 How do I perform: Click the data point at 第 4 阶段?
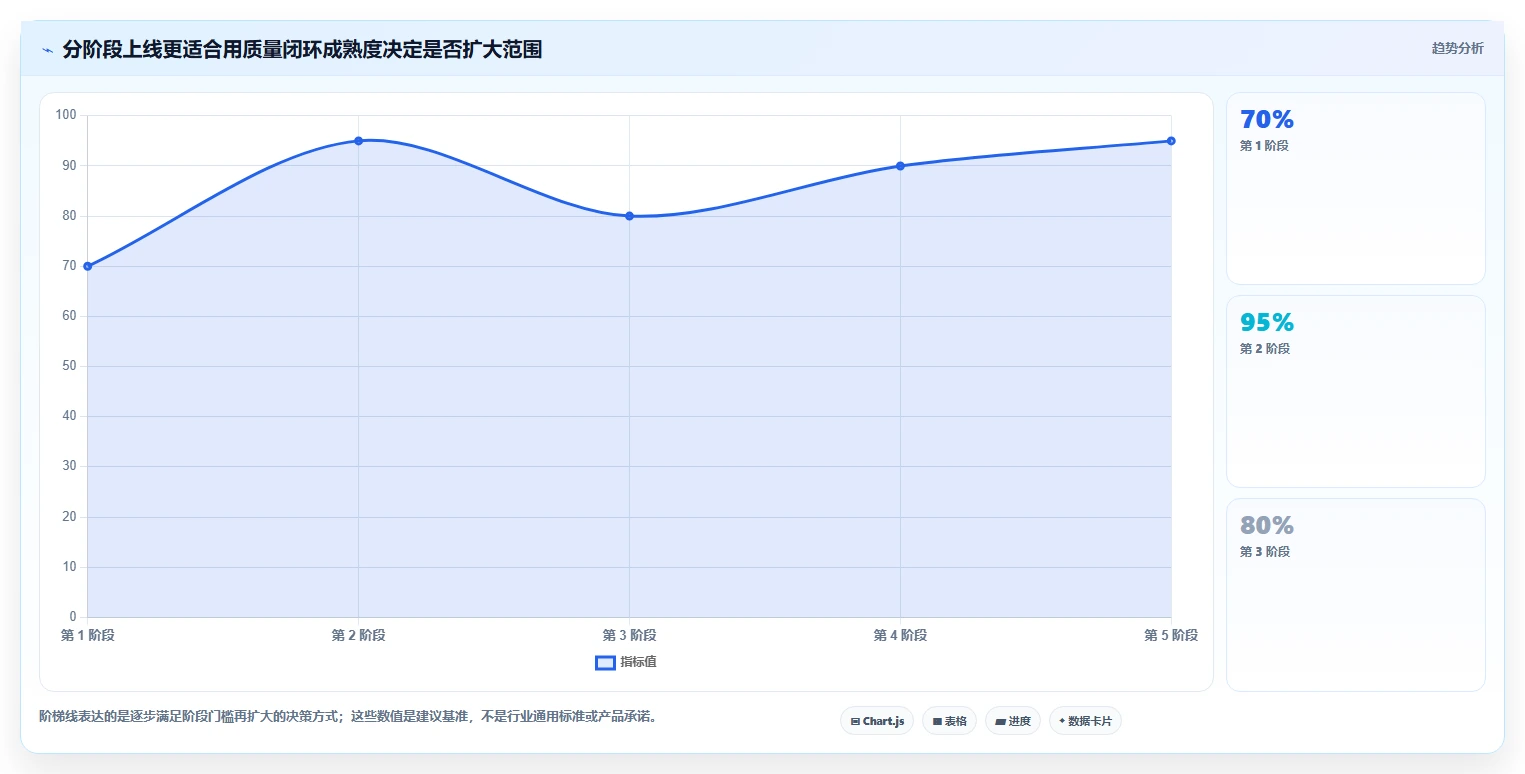tap(900, 166)
